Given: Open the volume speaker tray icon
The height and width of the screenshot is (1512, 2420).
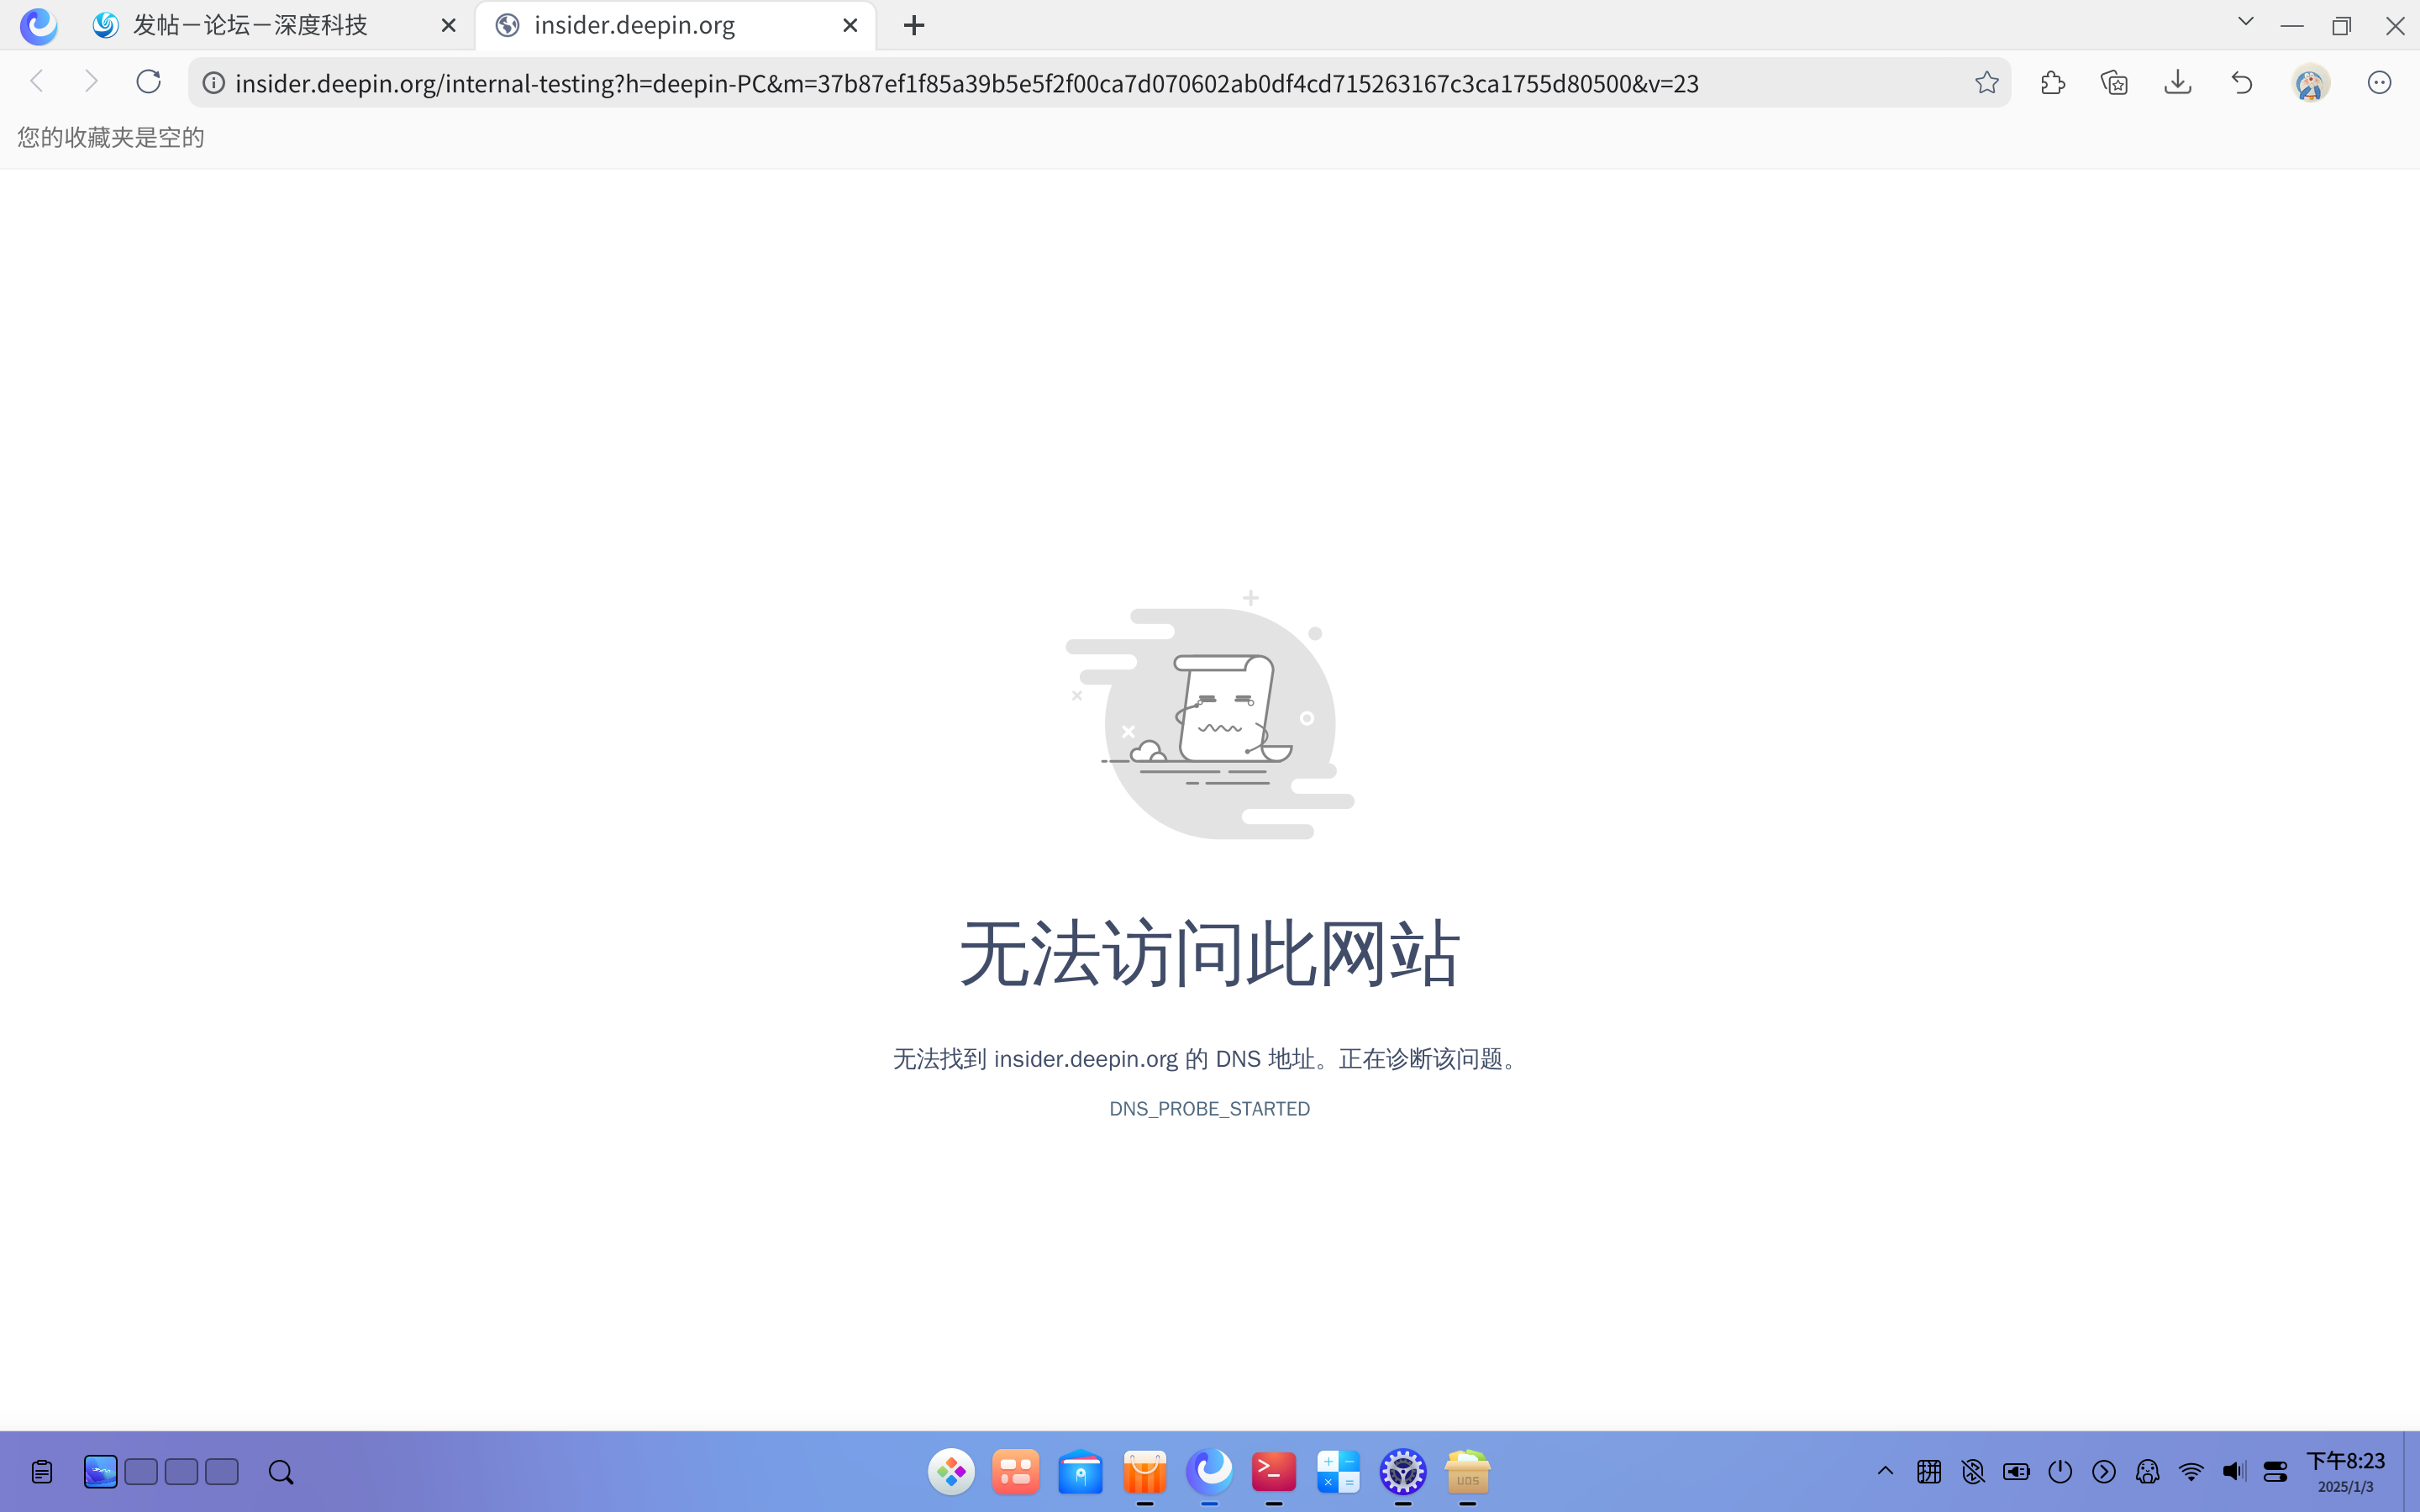Looking at the screenshot, I should coord(2234,1472).
